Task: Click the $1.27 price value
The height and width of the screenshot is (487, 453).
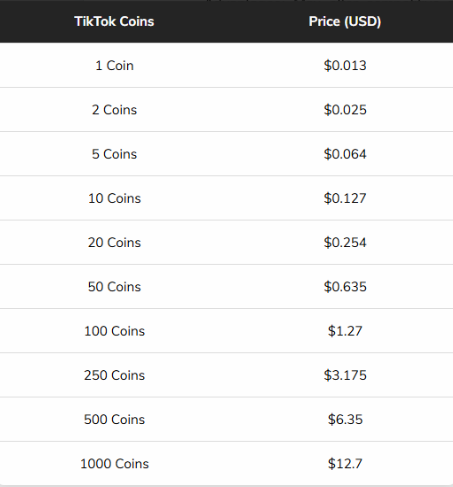Action: click(345, 331)
